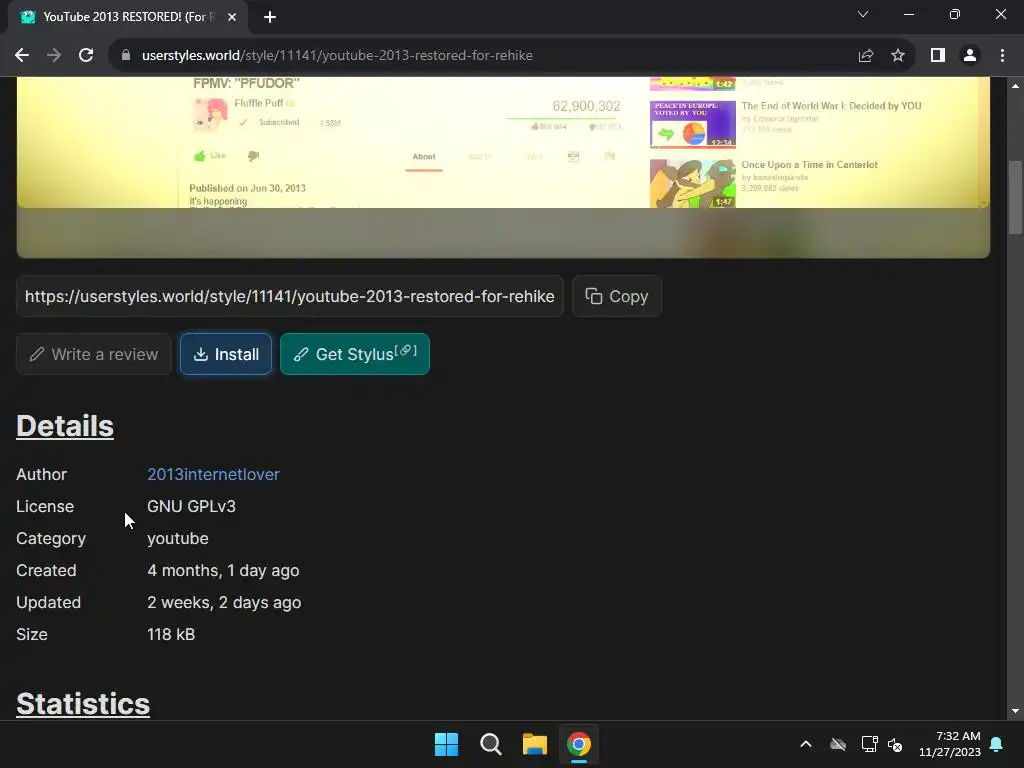Image resolution: width=1024 pixels, height=768 pixels.
Task: Click the muted volume tray icon
Action: click(895, 744)
